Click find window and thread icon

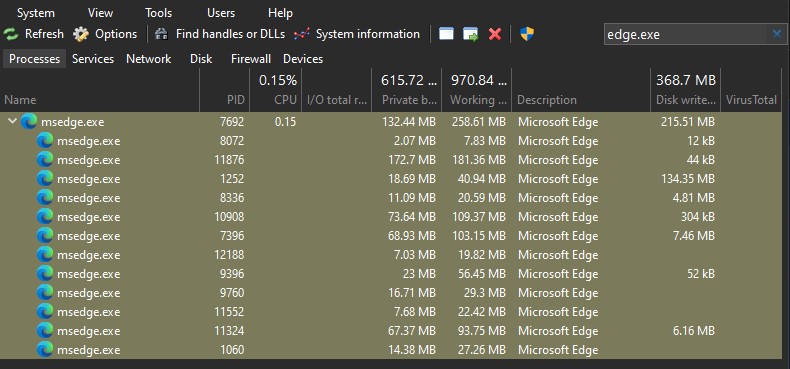pos(471,34)
